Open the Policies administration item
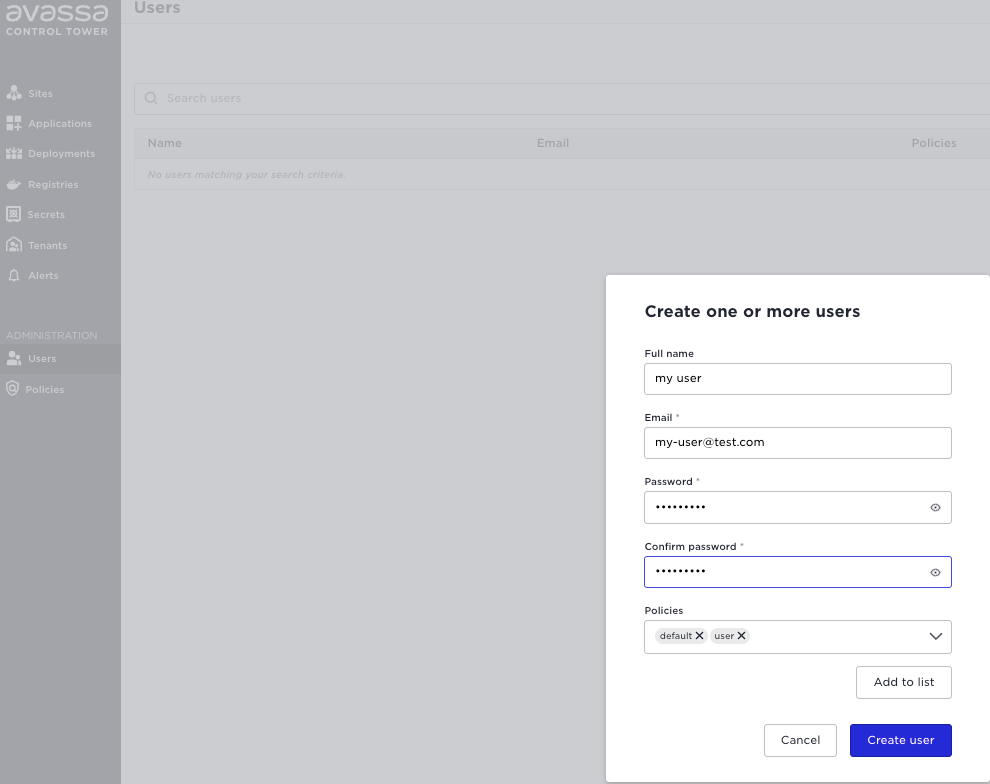Viewport: 990px width, 784px height. click(60, 389)
